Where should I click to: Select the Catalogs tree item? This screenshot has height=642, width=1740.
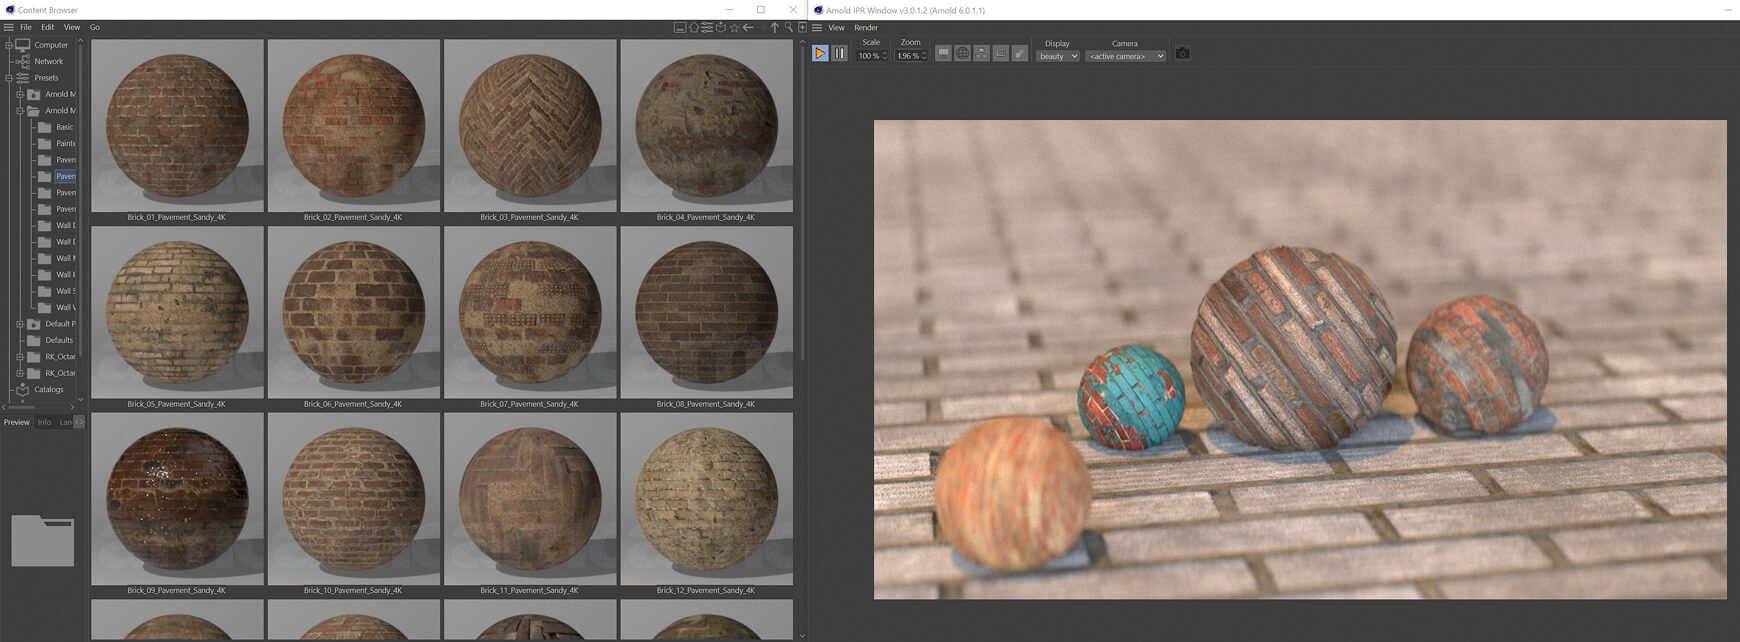click(x=49, y=390)
